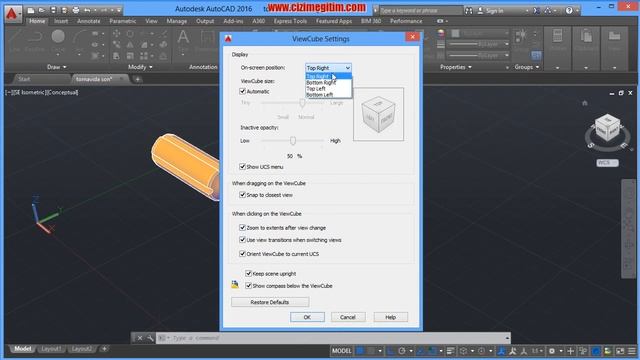
Task: Click the ViewCube preview thumbnail in dialog
Action: click(378, 114)
